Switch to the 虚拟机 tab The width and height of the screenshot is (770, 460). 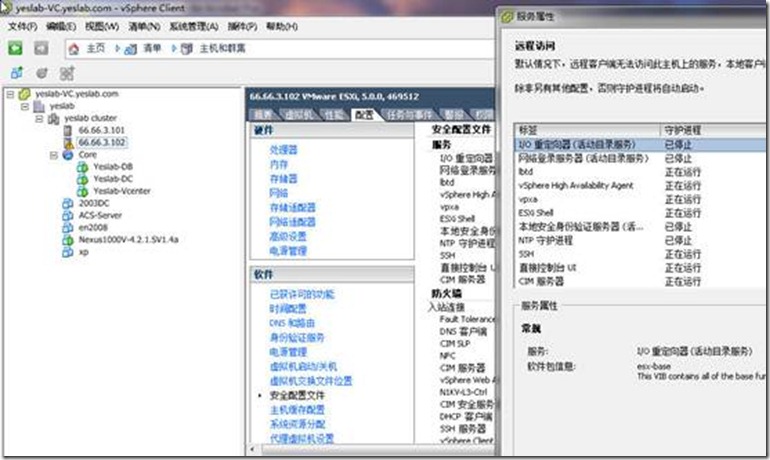[x=299, y=115]
